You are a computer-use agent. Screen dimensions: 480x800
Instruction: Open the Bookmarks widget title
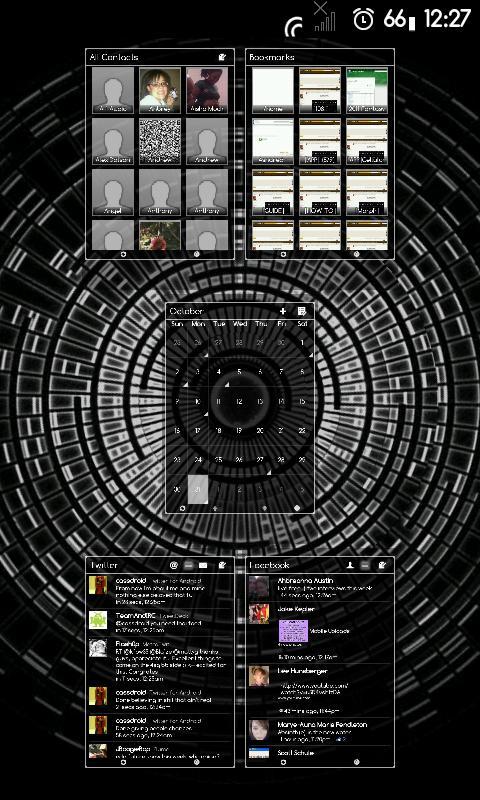tap(271, 57)
